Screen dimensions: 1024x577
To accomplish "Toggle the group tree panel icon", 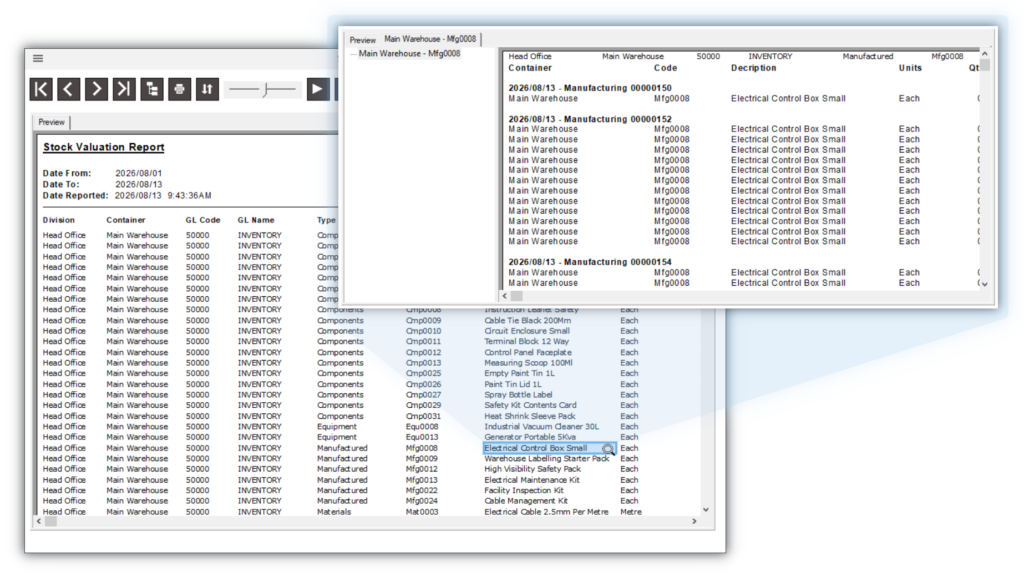I will 152,89.
